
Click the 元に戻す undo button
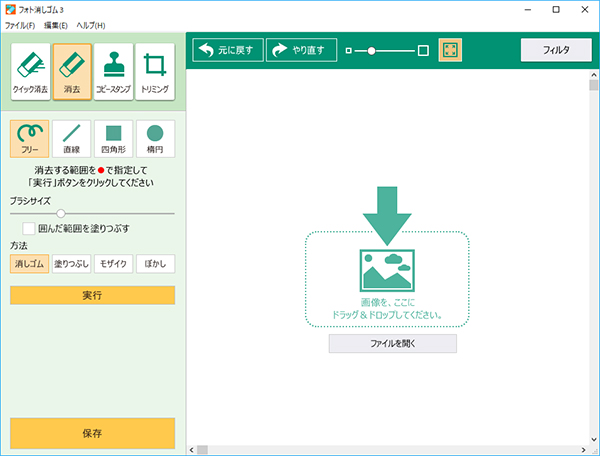pos(227,50)
